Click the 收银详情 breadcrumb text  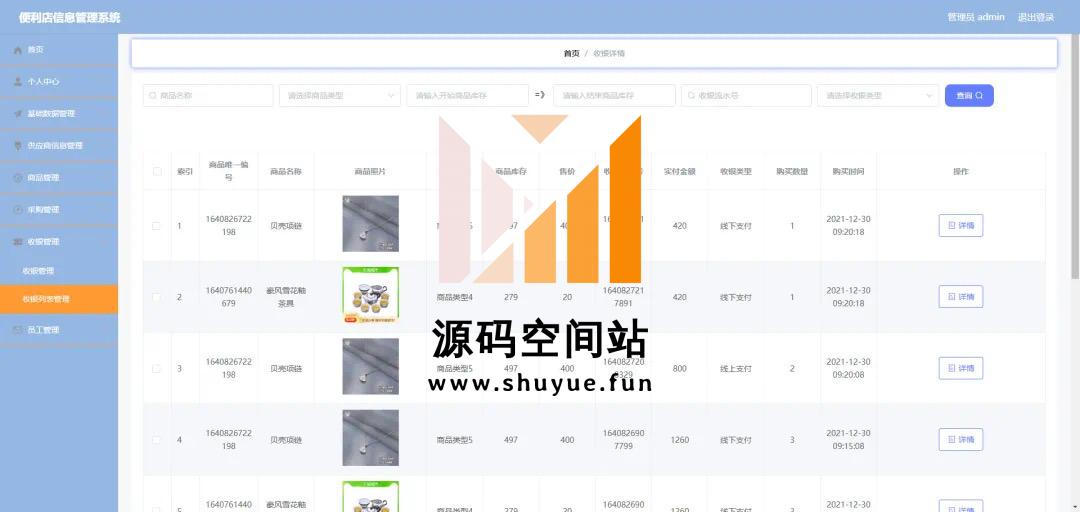pyautogui.click(x=609, y=53)
